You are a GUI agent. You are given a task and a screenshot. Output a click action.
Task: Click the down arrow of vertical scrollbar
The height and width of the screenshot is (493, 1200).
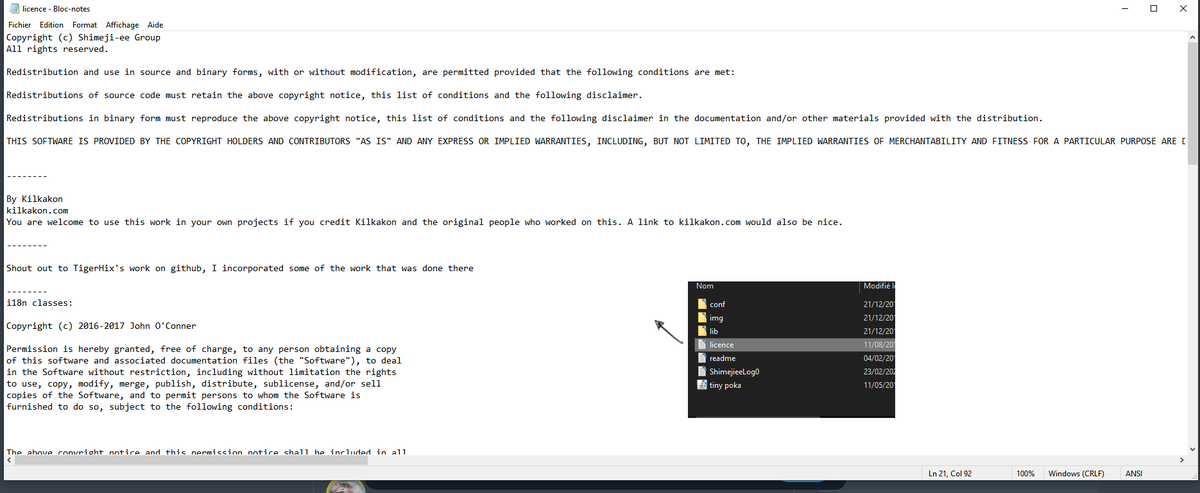click(1192, 448)
